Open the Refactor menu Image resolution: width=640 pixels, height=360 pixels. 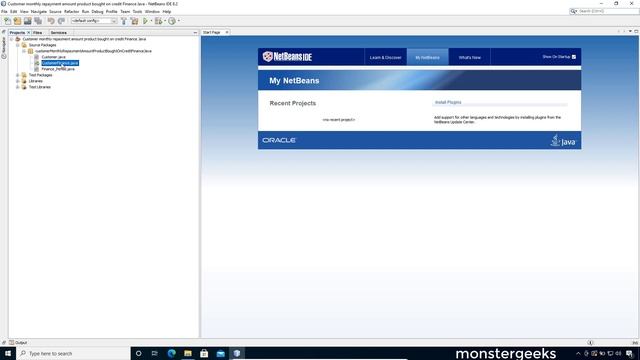71,11
